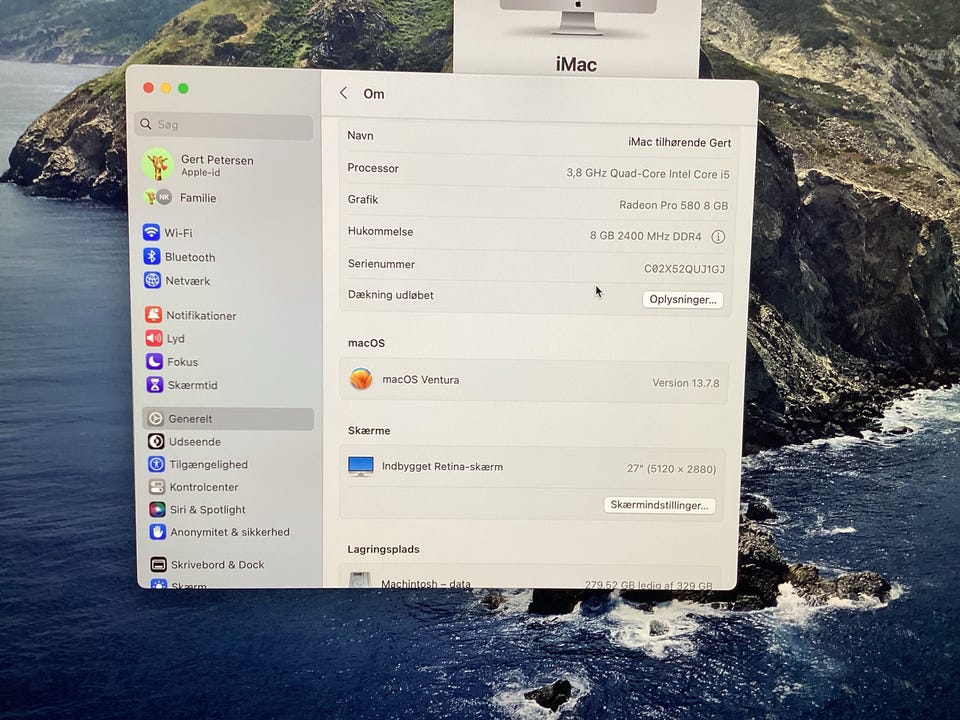
Task: Click the Notifikationer bell icon
Action: click(154, 315)
